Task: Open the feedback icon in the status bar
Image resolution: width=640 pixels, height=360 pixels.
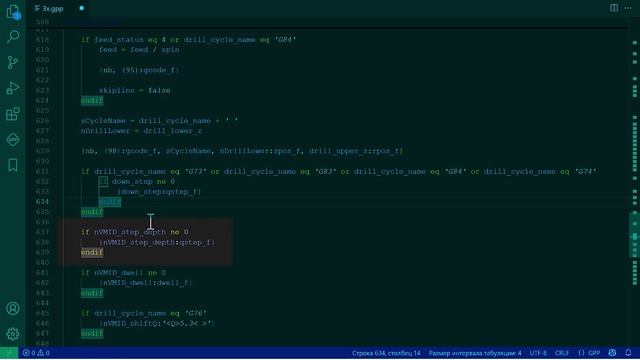Action: (x=612, y=353)
